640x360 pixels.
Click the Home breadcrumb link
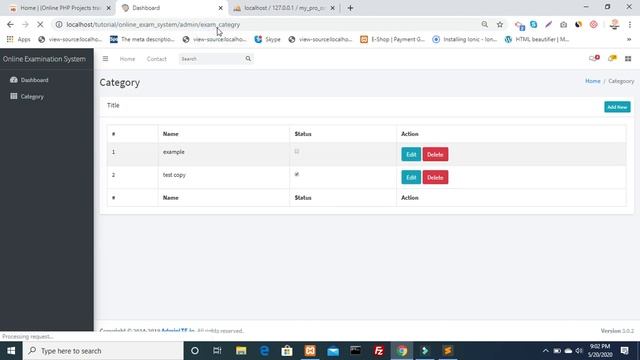[x=593, y=81]
